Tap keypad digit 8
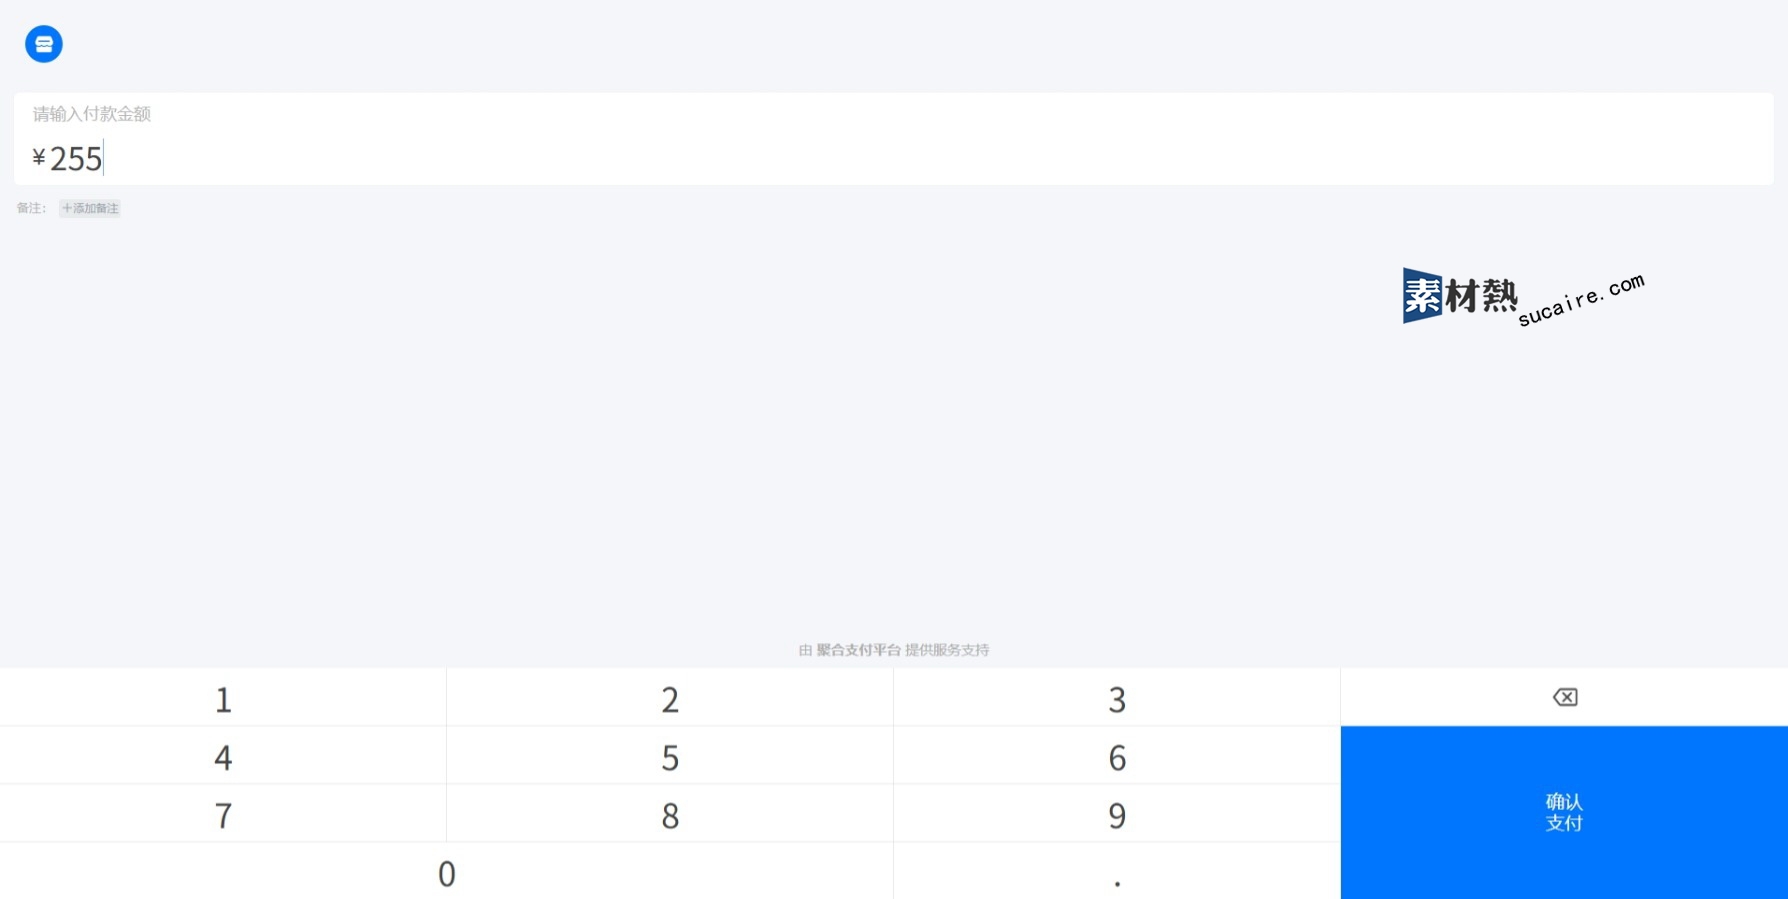 (670, 813)
